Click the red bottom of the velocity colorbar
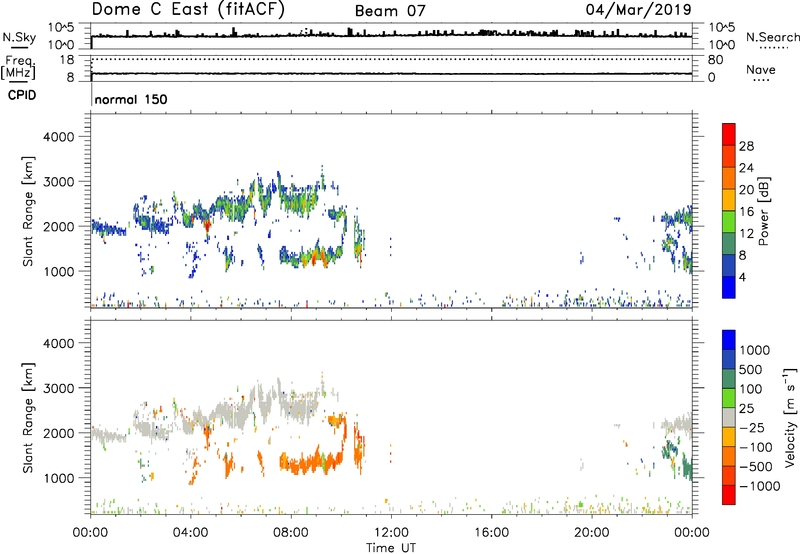Viewport: 800px width, 554px height. 729,495
